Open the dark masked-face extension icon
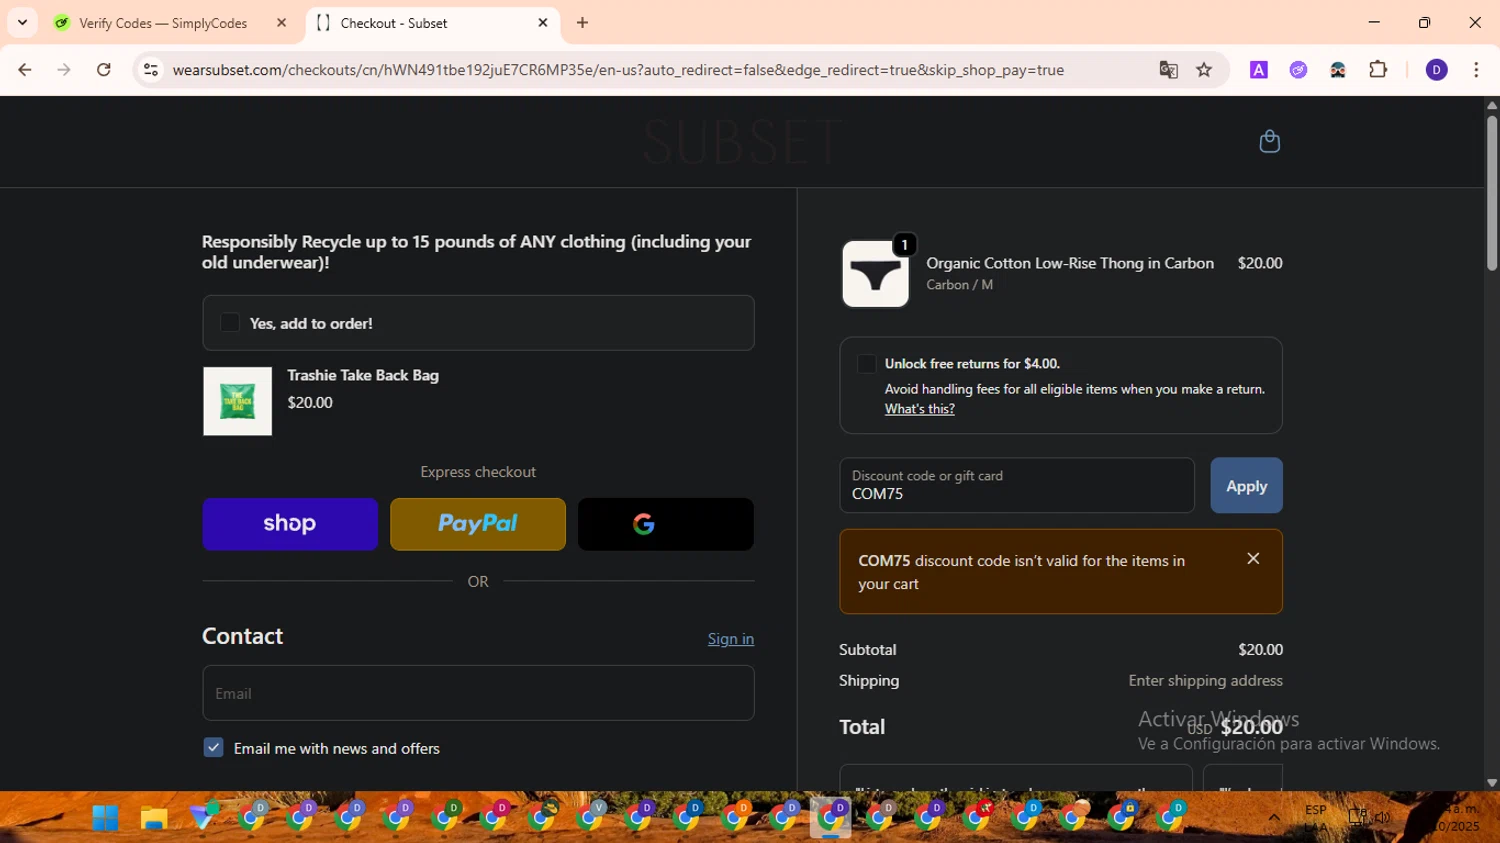Screen dimensions: 1500x843 1338,70
